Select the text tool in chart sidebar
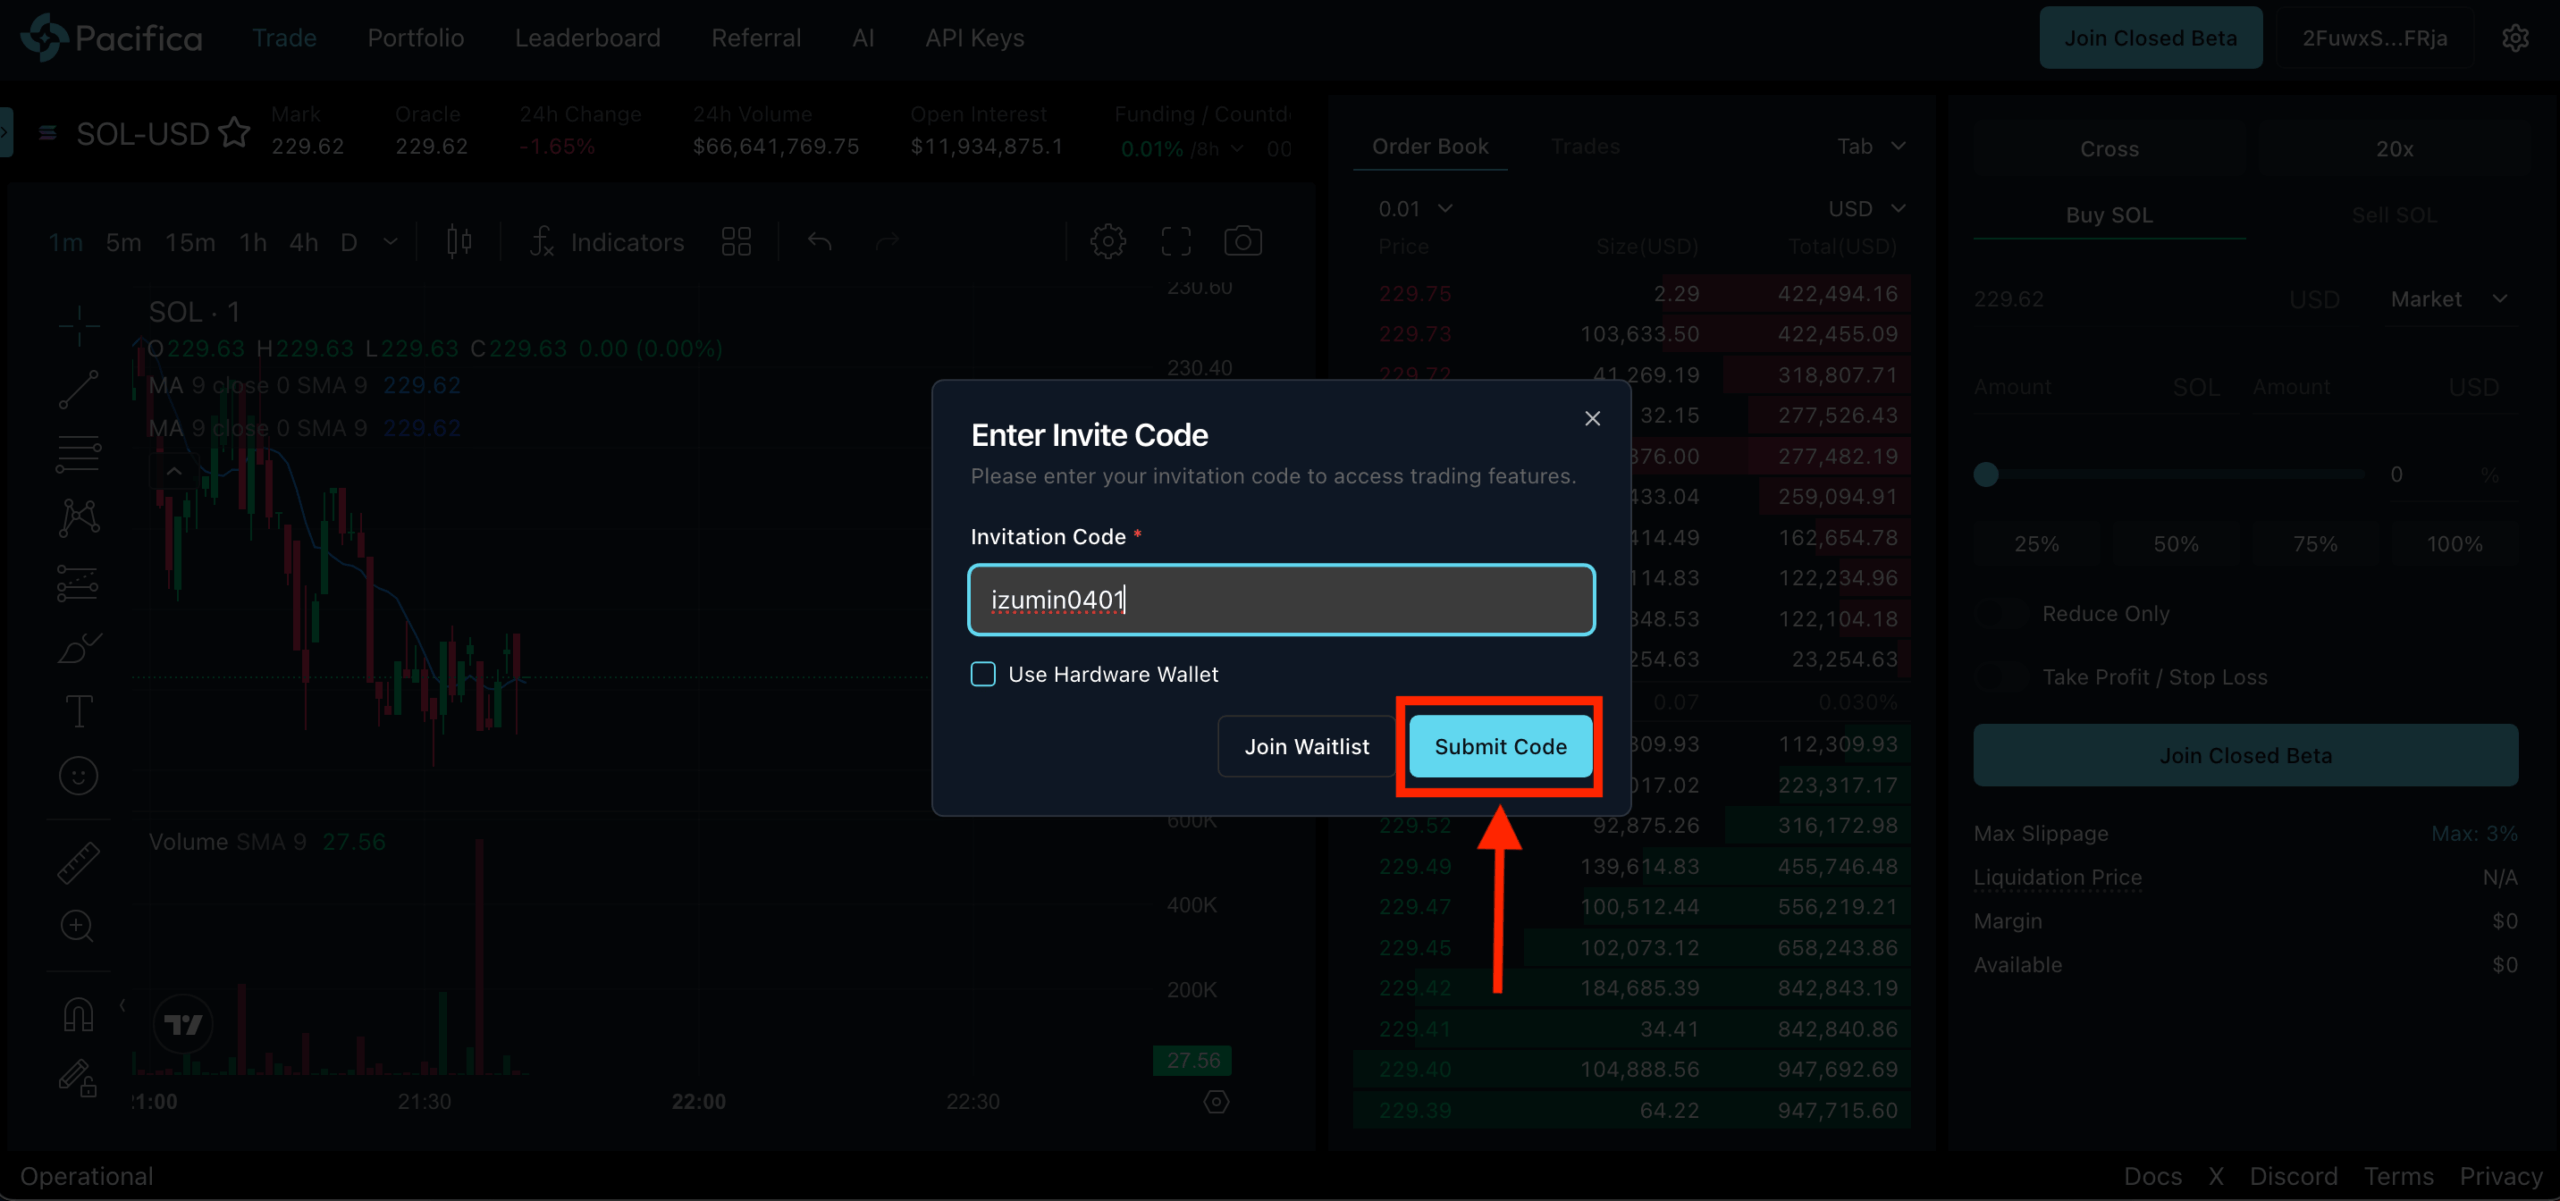 pos(78,711)
